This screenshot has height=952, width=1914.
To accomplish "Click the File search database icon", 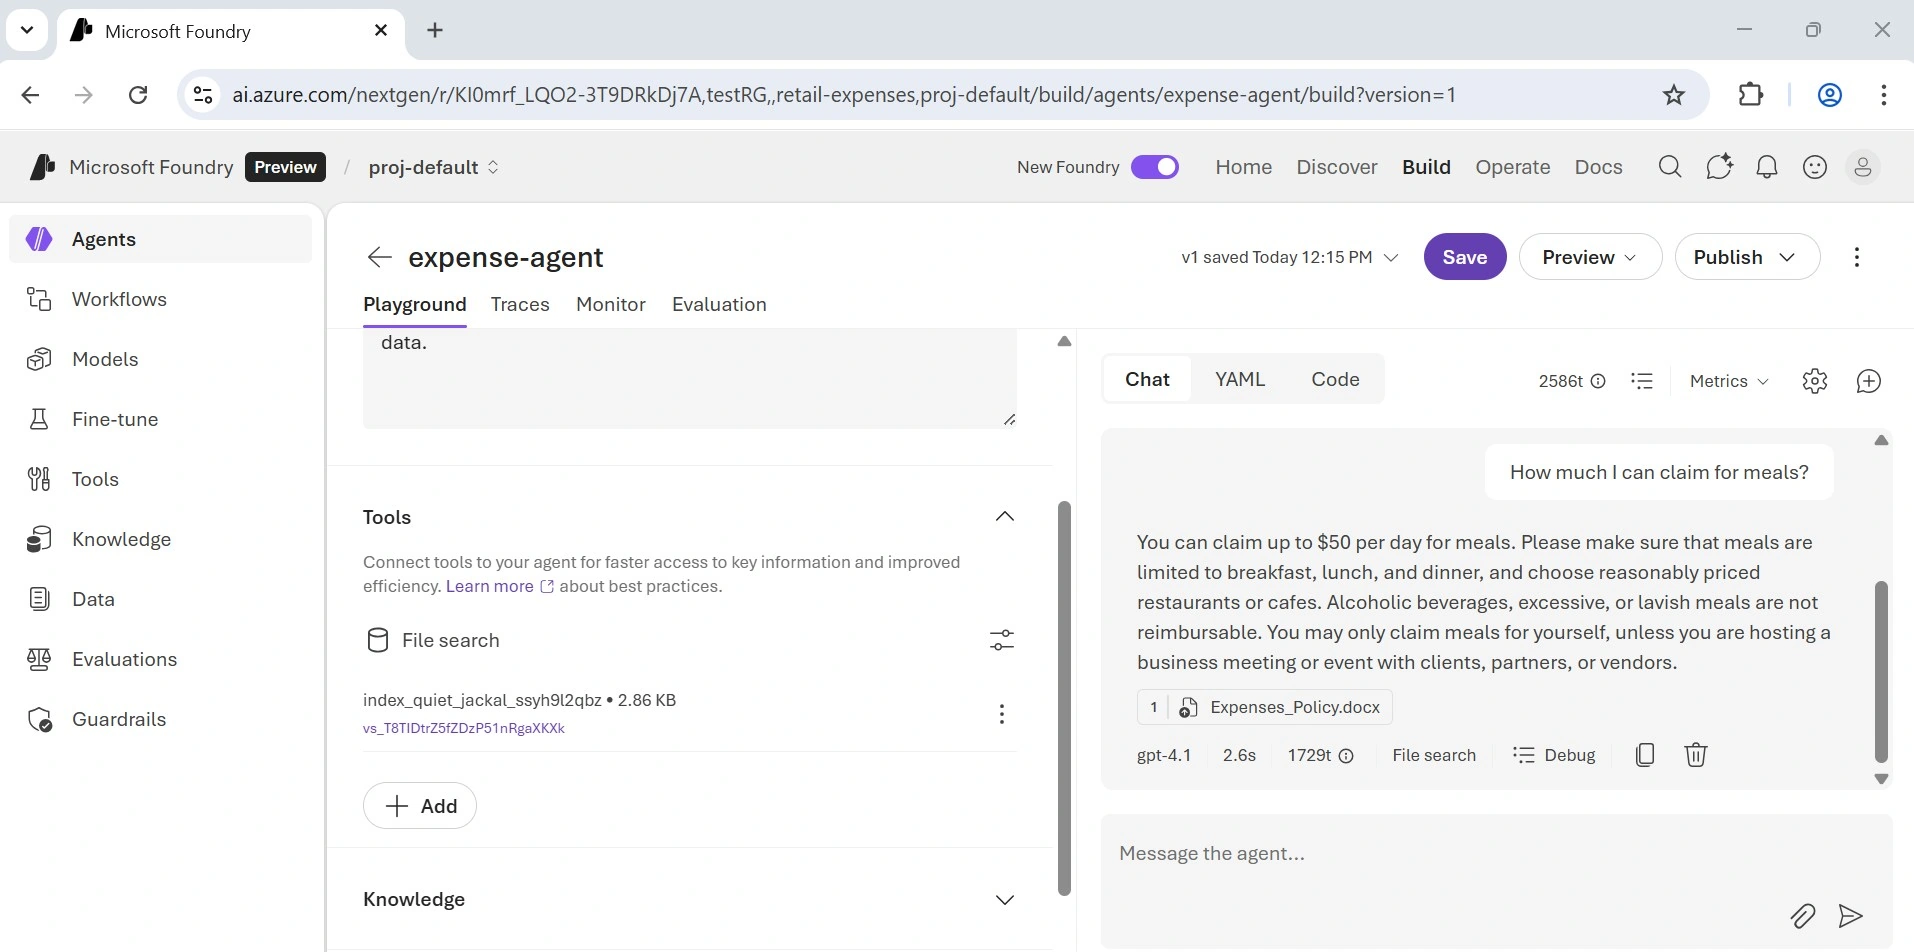I will tap(378, 640).
